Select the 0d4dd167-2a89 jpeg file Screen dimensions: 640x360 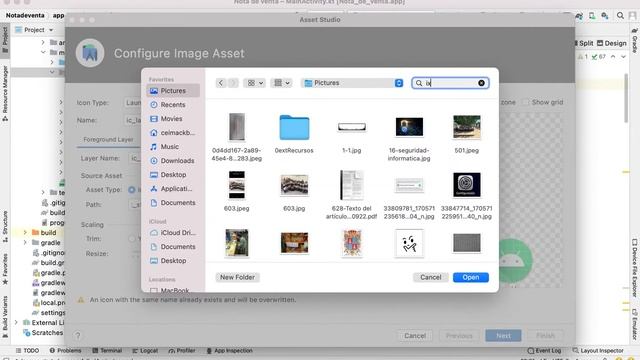pos(237,138)
